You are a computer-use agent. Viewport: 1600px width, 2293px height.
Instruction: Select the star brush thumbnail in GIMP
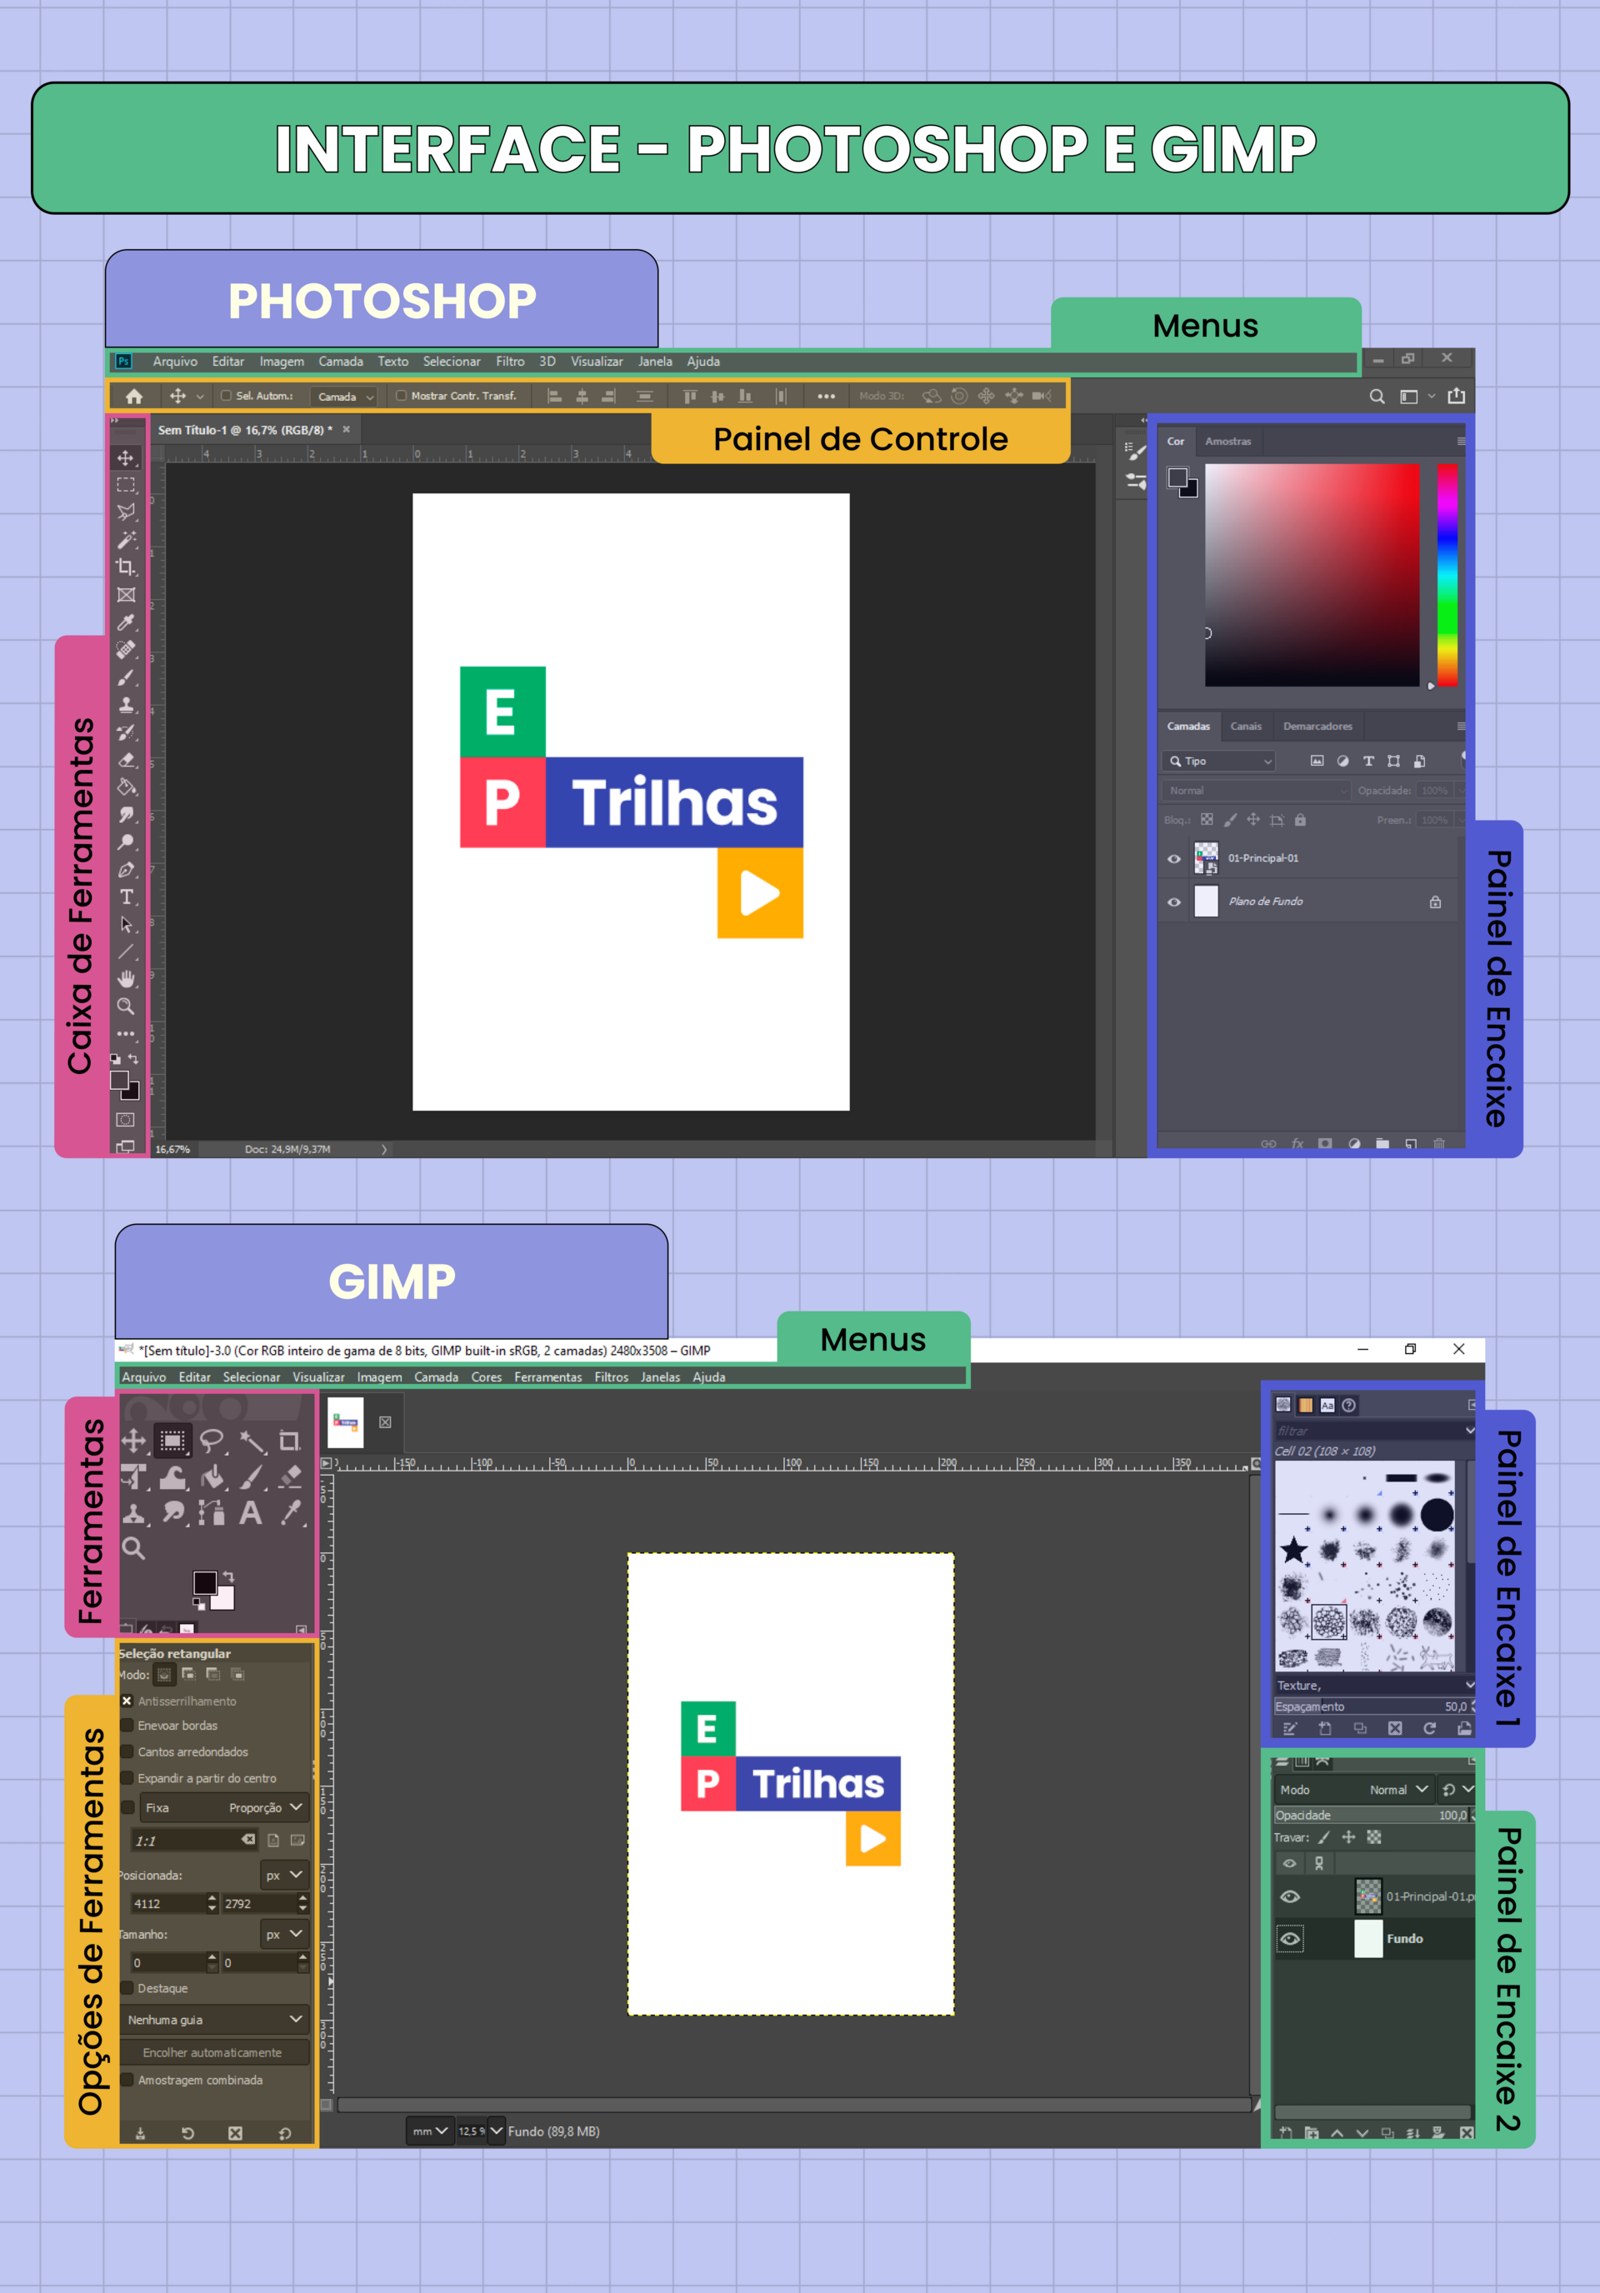pyautogui.click(x=1294, y=1550)
